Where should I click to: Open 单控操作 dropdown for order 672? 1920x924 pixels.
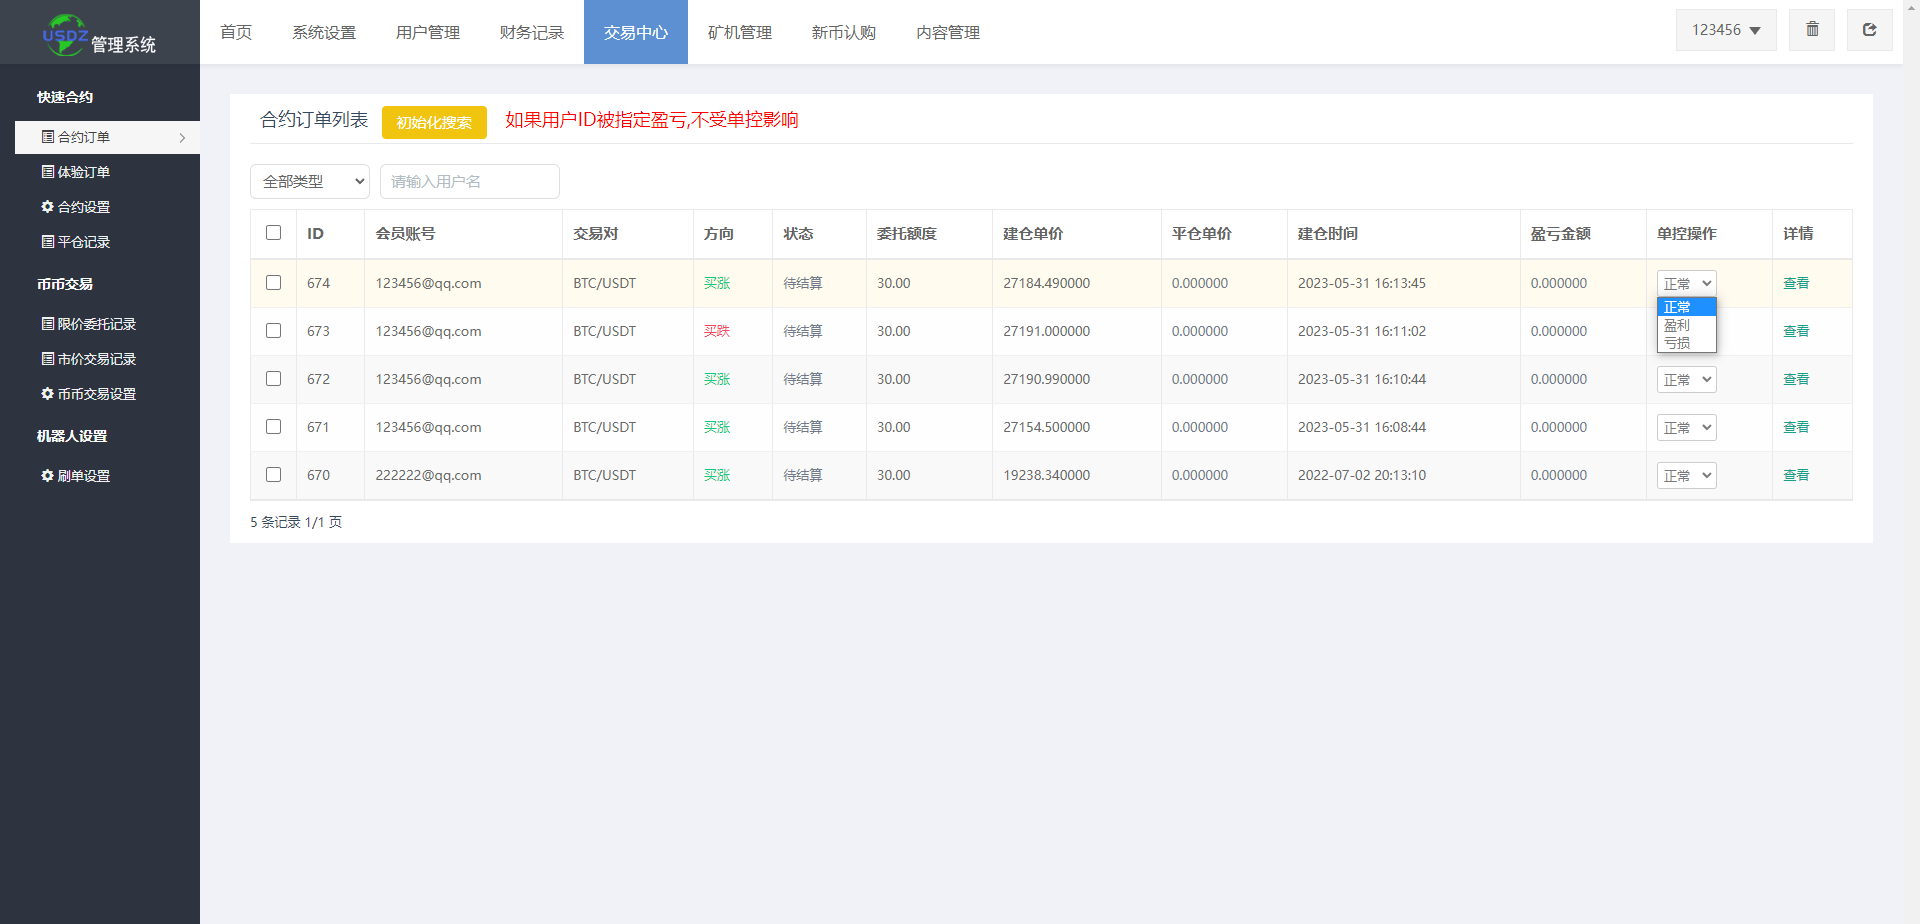pyautogui.click(x=1686, y=380)
